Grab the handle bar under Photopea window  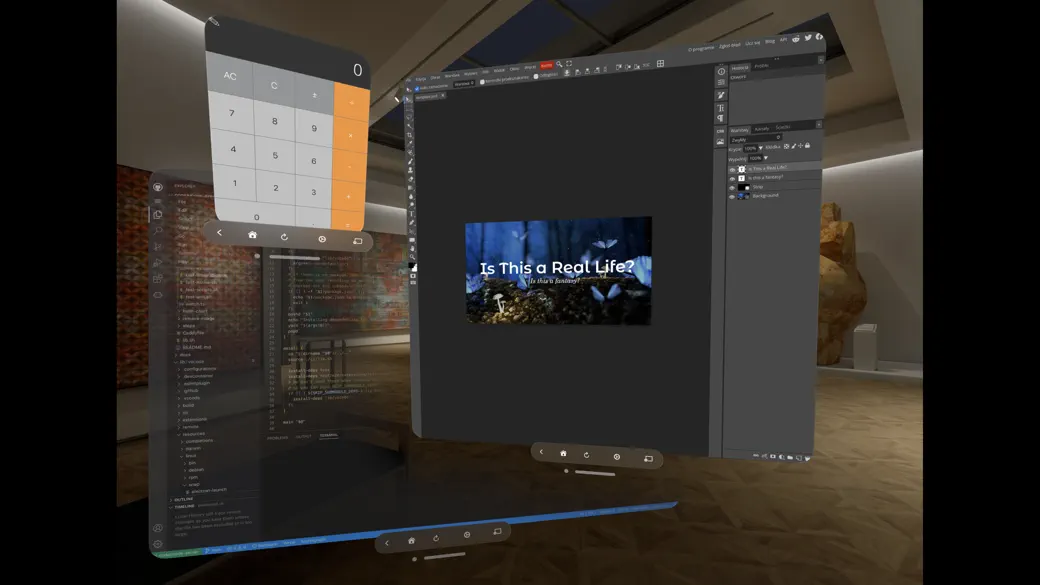click(x=595, y=473)
